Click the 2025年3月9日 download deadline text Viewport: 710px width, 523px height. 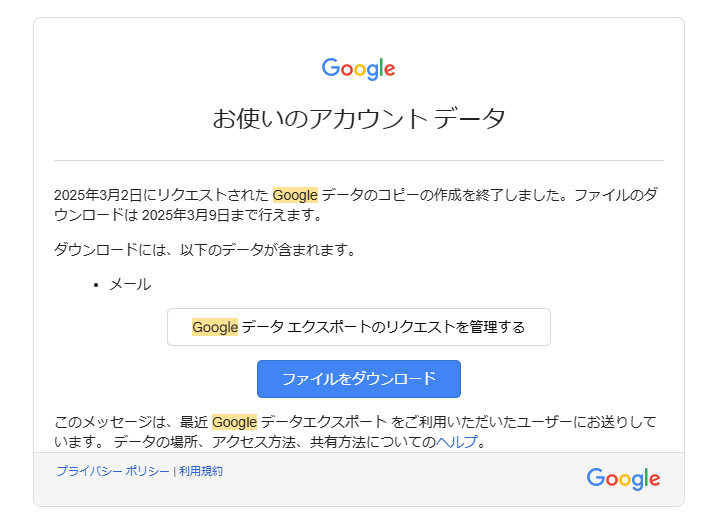(186, 215)
